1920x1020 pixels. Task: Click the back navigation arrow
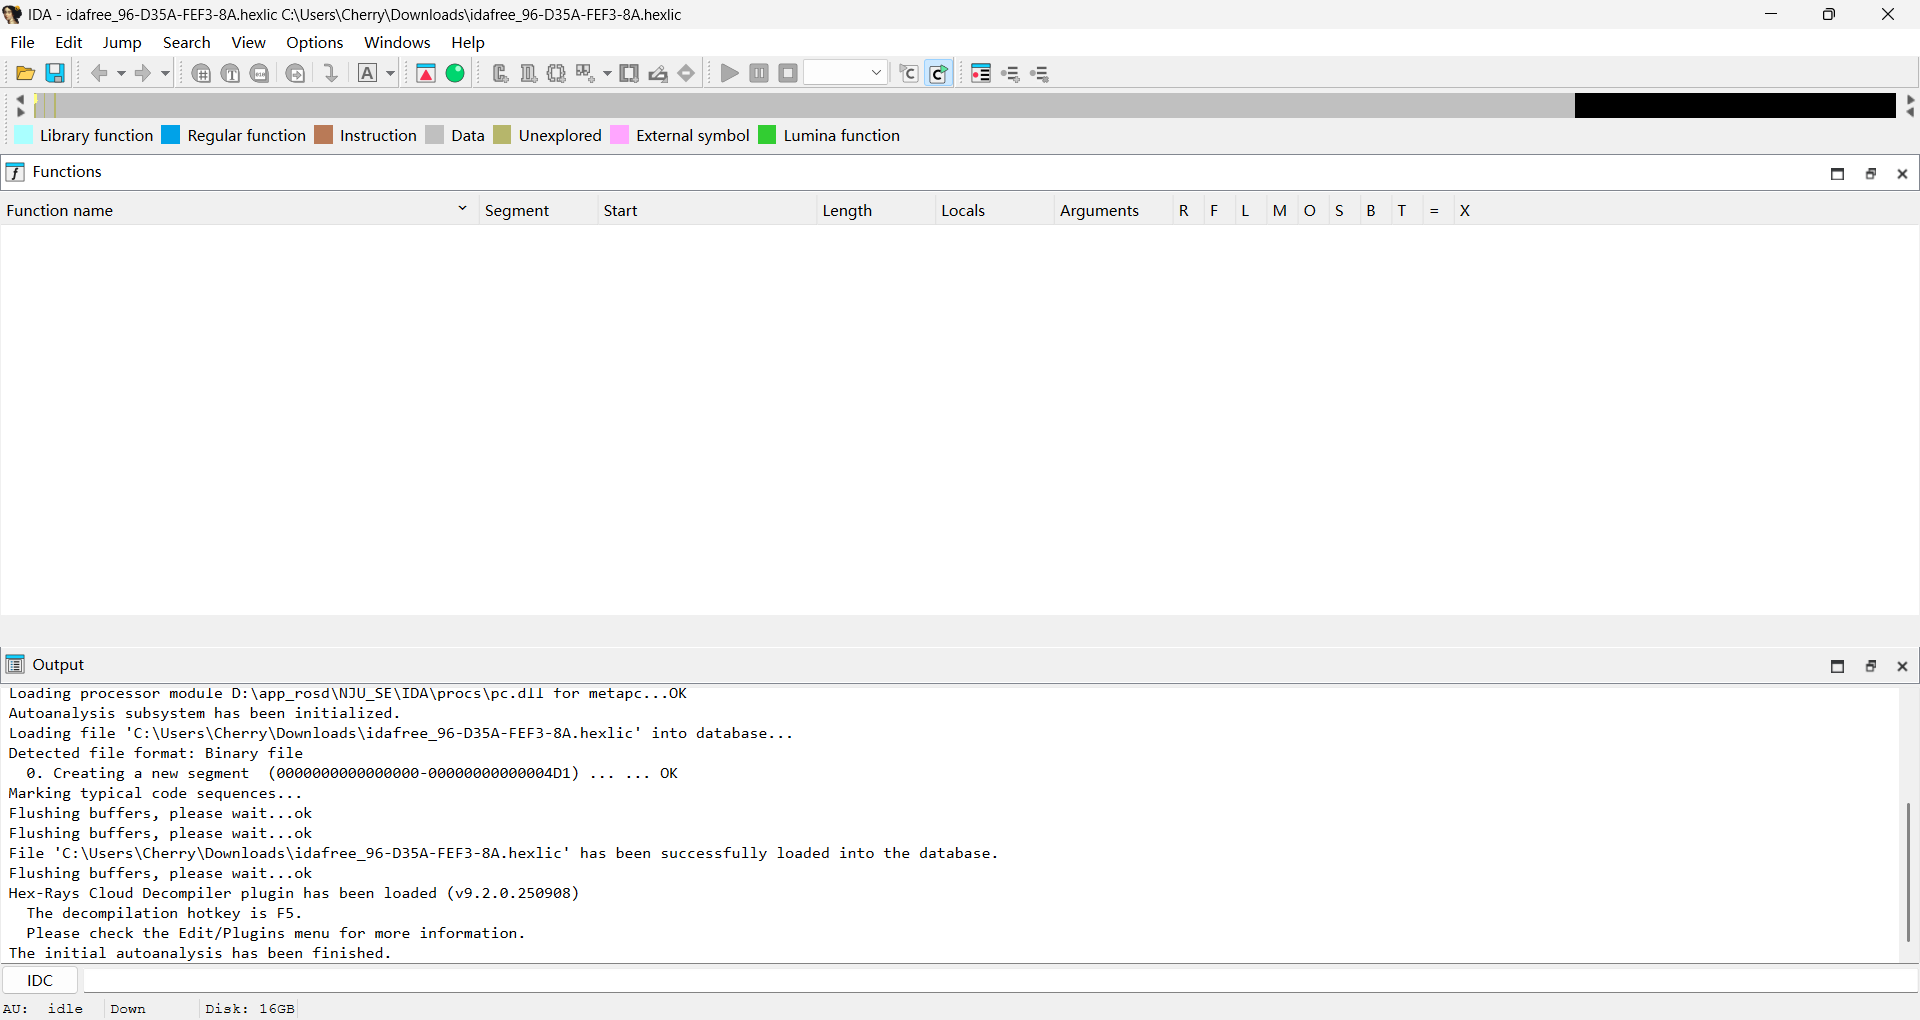pos(99,73)
